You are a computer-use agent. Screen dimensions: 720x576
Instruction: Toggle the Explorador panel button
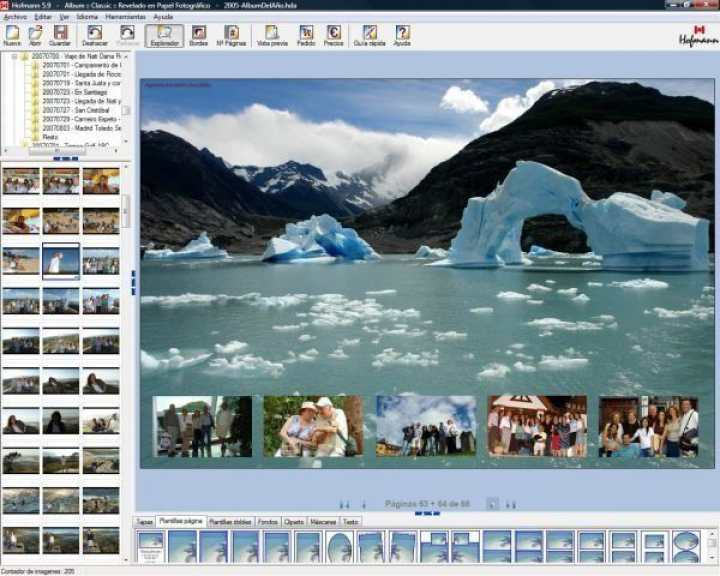coord(164,36)
